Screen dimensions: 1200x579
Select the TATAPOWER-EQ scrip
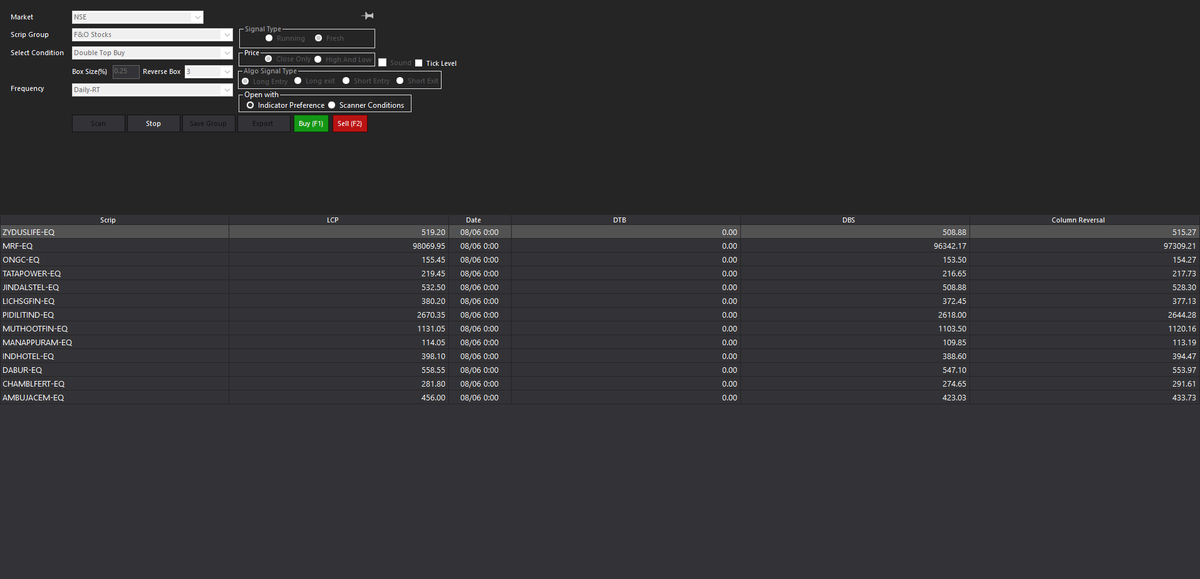(32, 273)
